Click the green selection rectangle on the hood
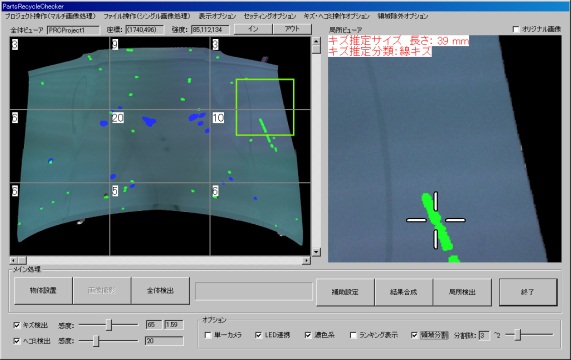Image resolution: width=571 pixels, height=360 pixels. (x=265, y=107)
